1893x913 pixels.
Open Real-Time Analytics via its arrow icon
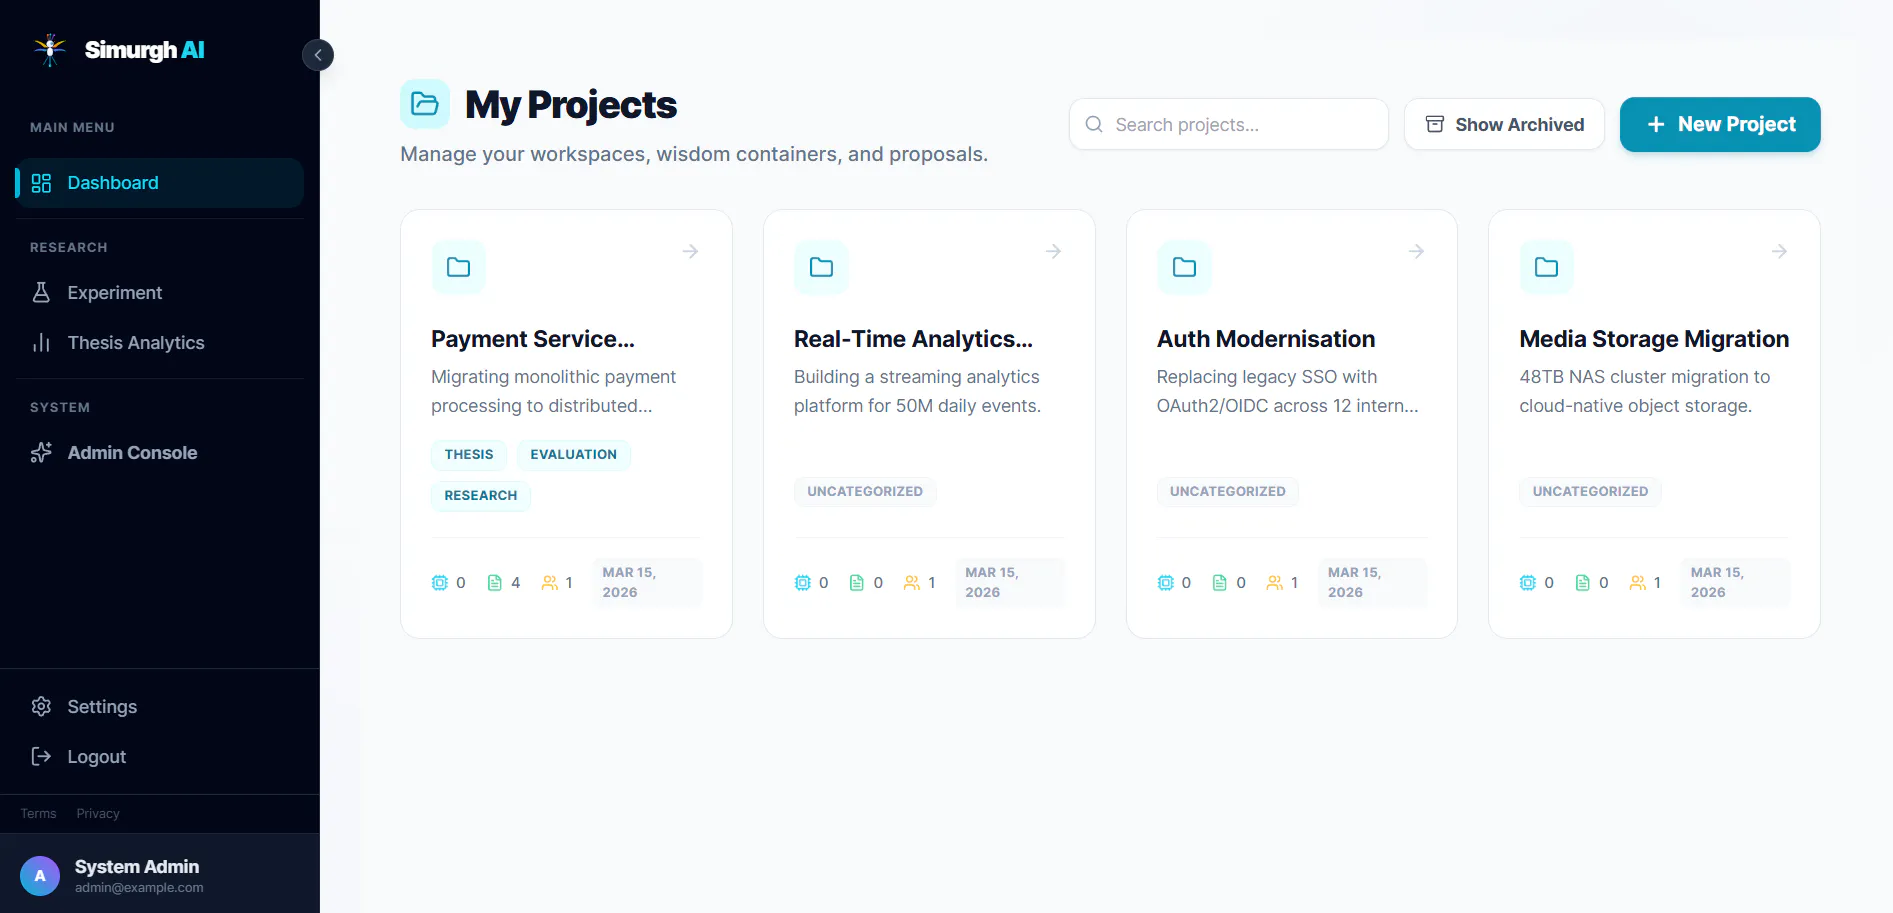(x=1053, y=251)
